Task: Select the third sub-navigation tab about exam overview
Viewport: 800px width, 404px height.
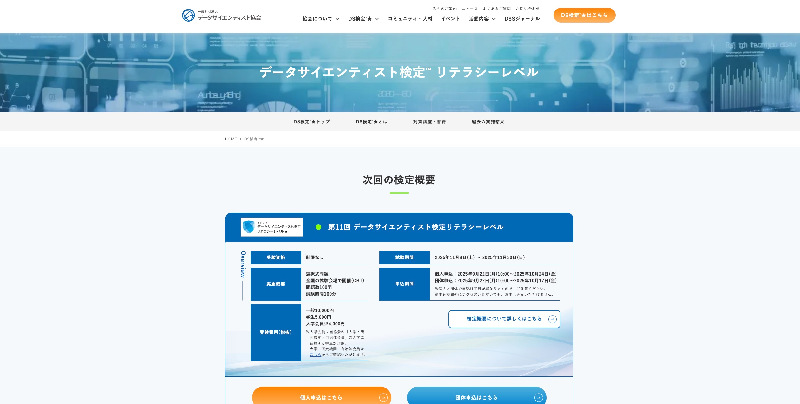Action: point(430,121)
